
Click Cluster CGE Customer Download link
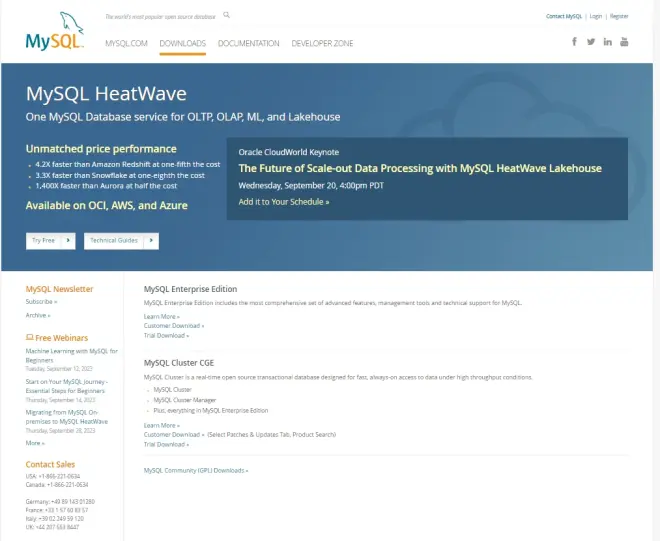click(x=174, y=434)
